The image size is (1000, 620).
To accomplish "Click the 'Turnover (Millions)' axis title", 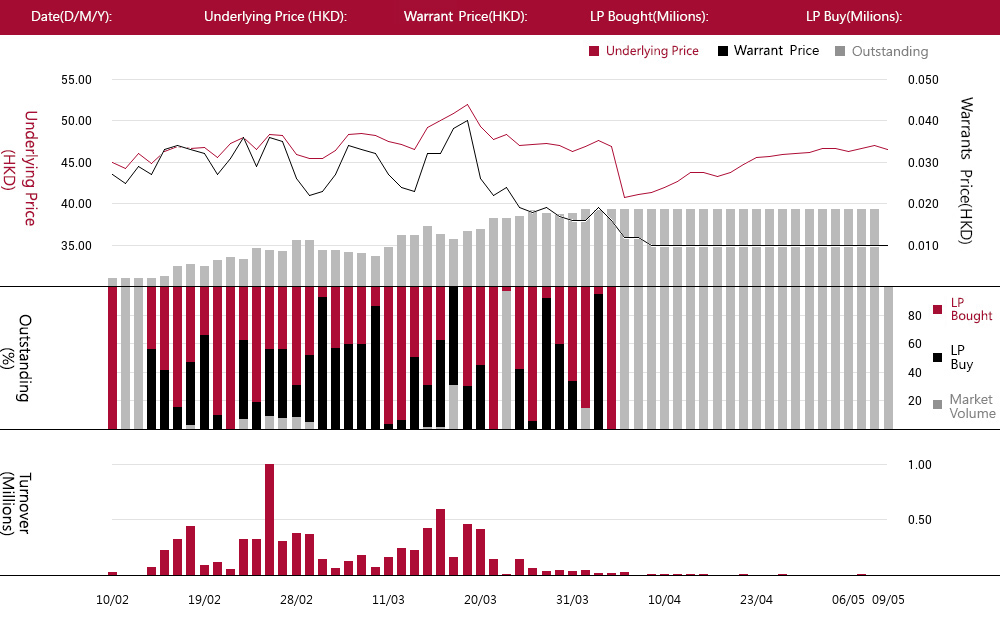I will pyautogui.click(x=17, y=503).
